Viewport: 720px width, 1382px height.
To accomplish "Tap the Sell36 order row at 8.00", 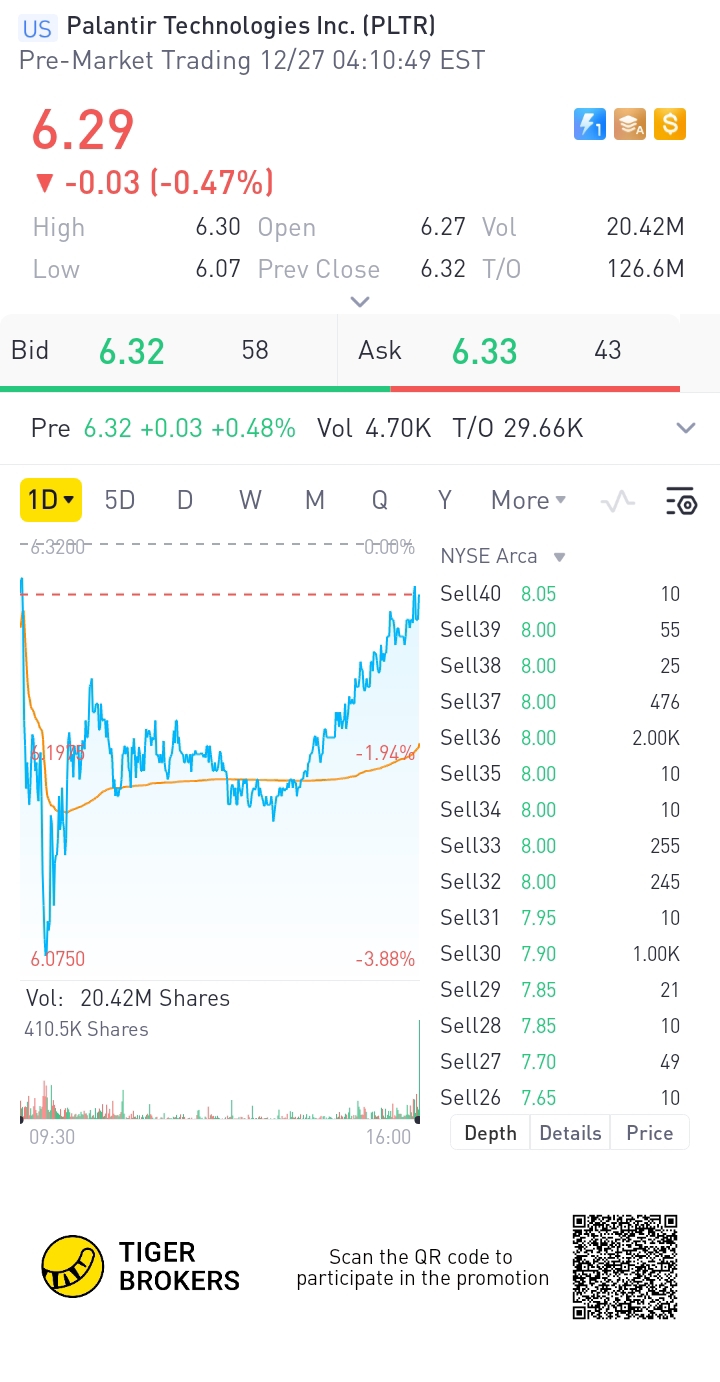I will pyautogui.click(x=560, y=738).
